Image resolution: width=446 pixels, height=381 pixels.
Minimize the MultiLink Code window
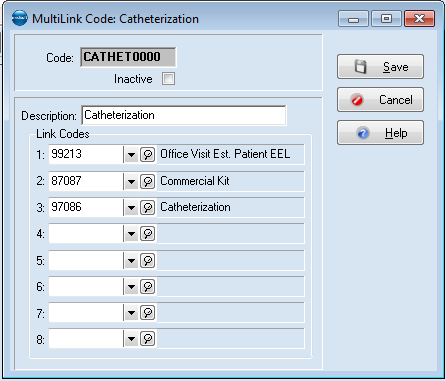tap(353, 18)
